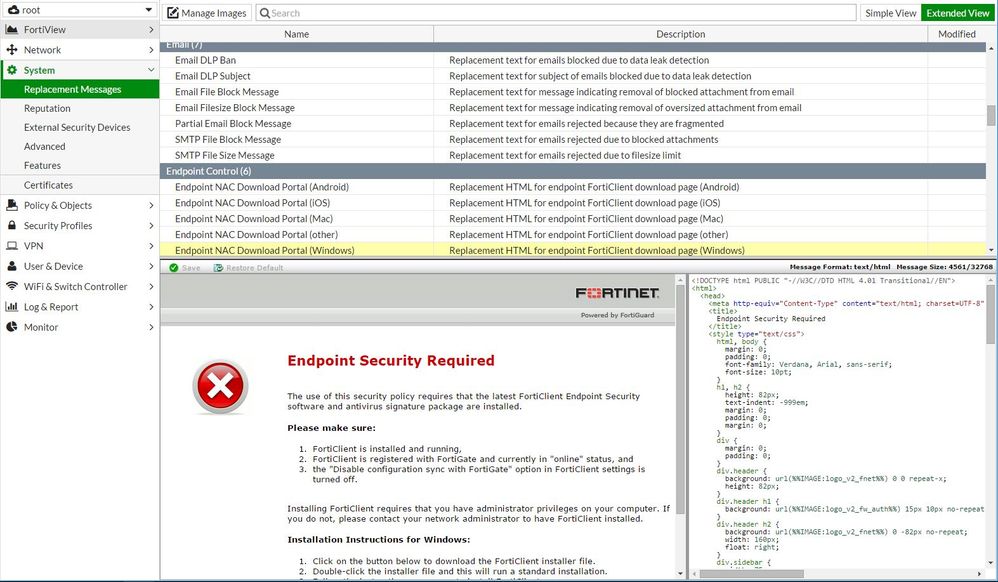Select Endpoint NAC Download Portal (Mac)
Screen dimensions: 998x582
pyautogui.click(x=573, y=219)
